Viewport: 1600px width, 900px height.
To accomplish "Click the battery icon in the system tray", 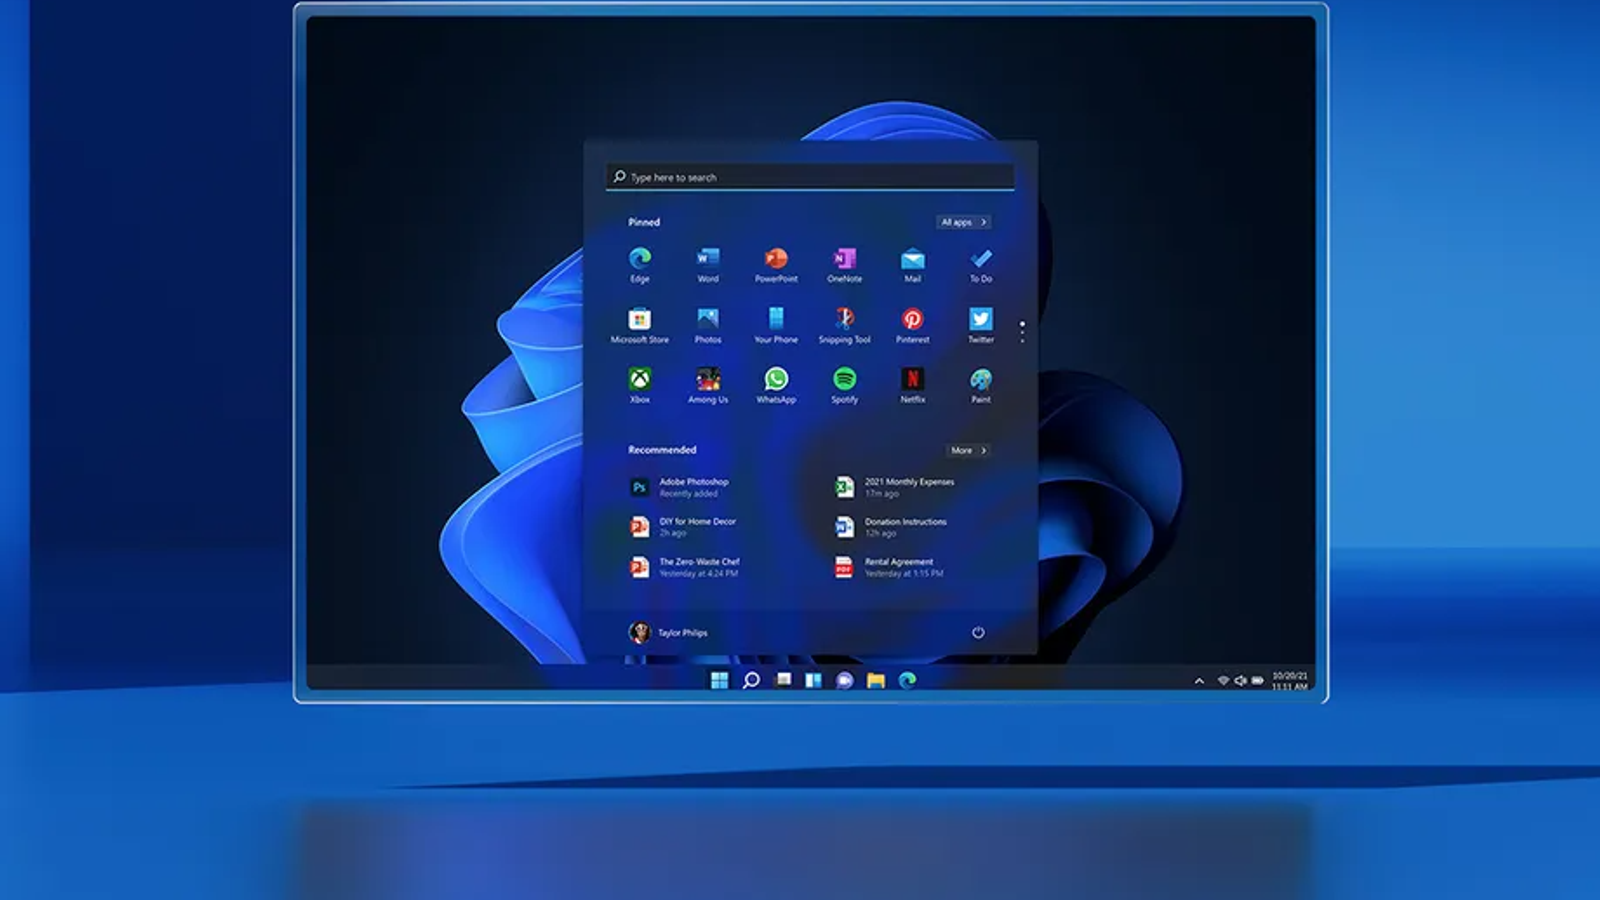I will 1258,681.
